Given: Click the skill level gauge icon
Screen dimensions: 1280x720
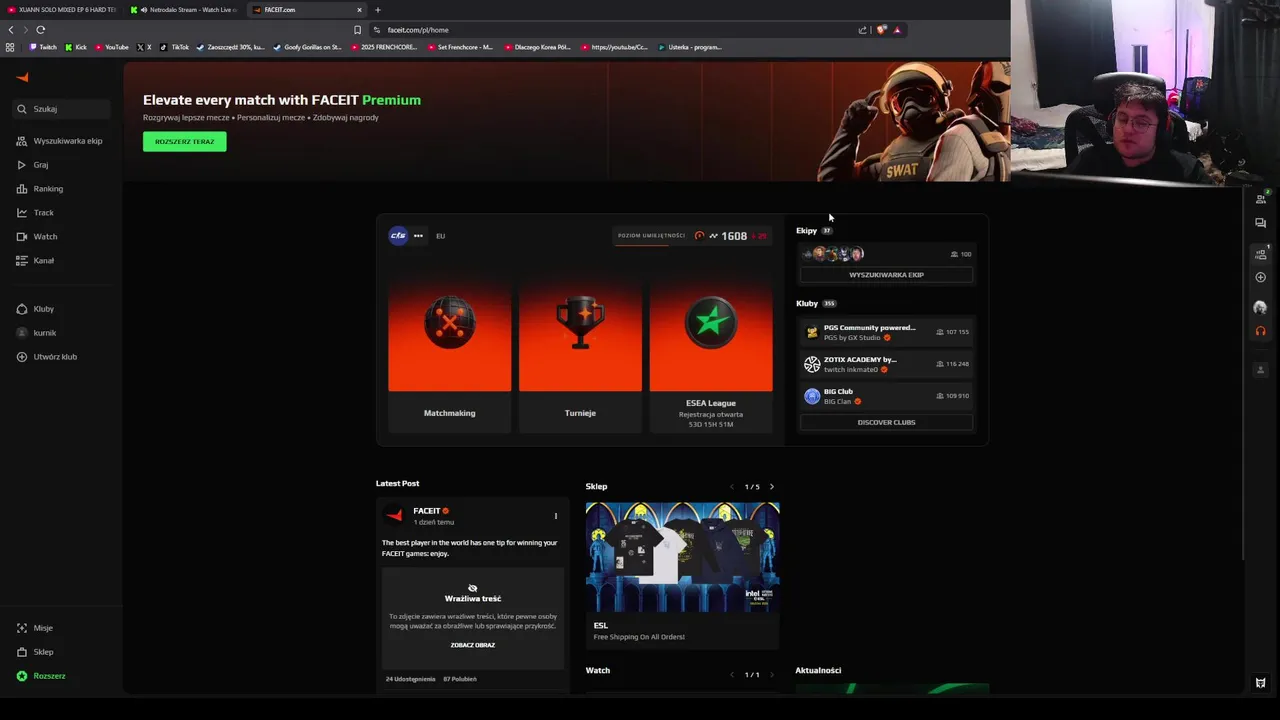Looking at the screenshot, I should coord(699,236).
